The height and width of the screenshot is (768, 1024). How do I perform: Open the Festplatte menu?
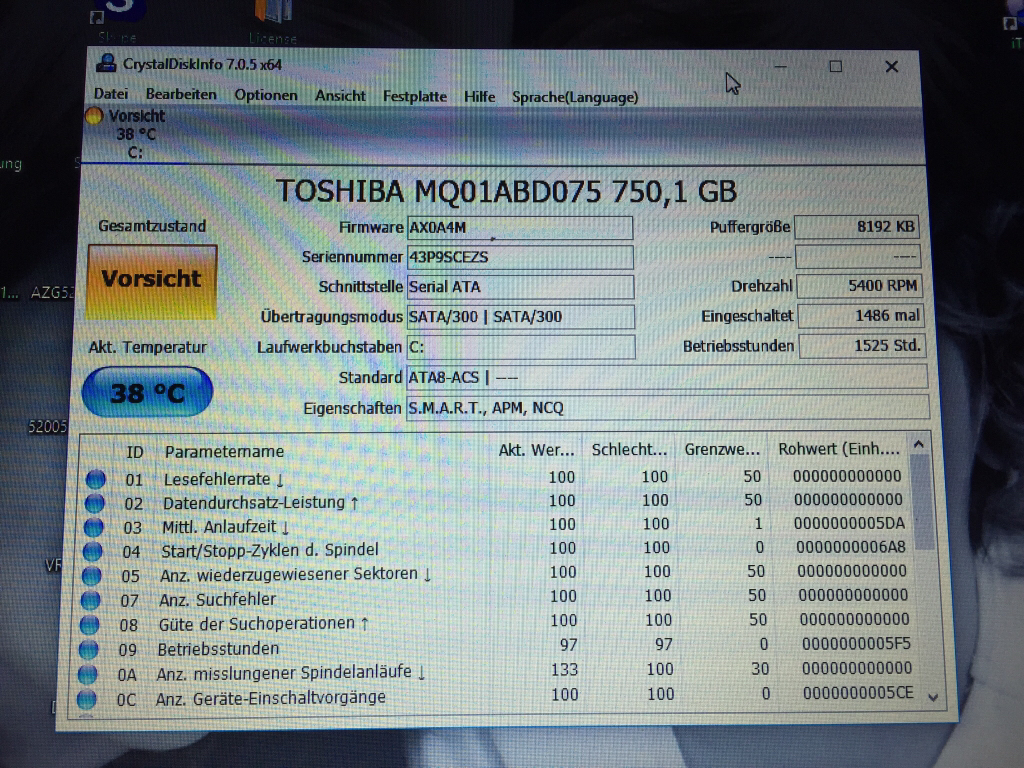point(415,97)
